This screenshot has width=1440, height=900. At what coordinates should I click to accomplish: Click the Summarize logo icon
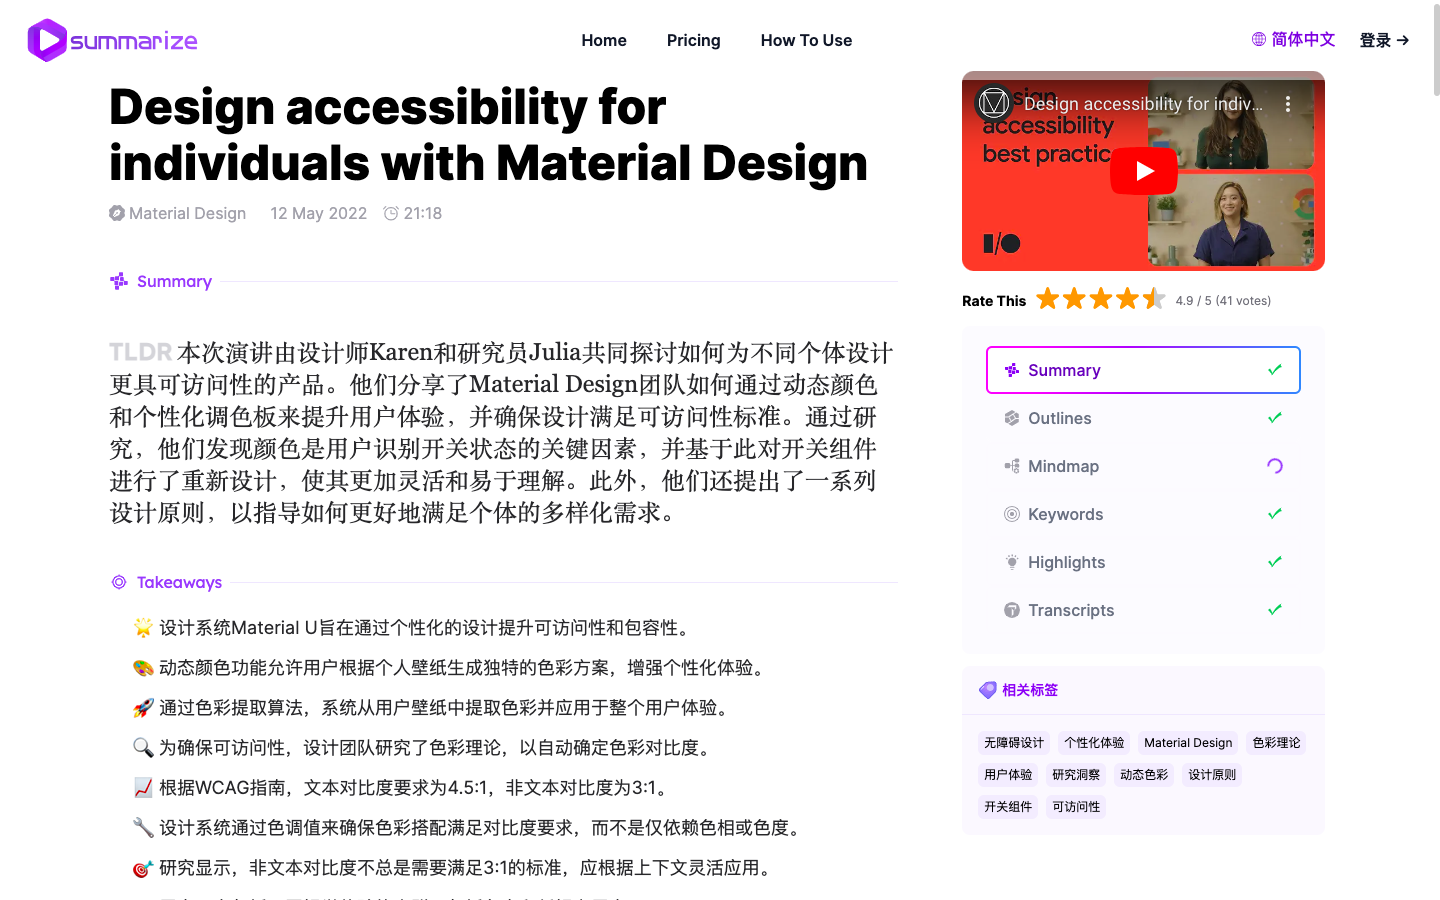(47, 40)
